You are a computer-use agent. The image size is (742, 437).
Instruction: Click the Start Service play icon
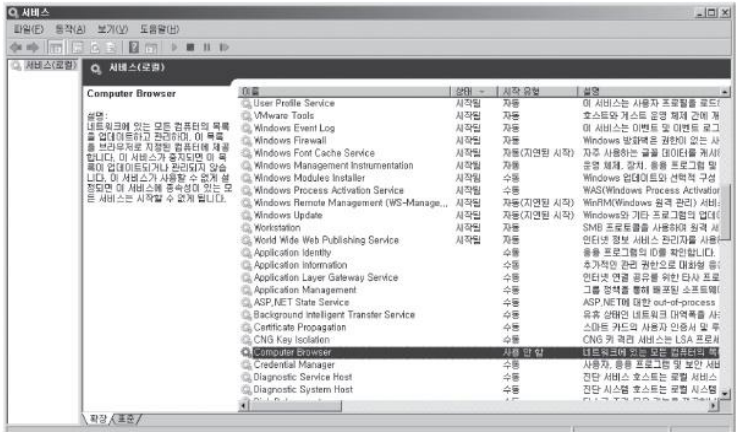(x=174, y=47)
